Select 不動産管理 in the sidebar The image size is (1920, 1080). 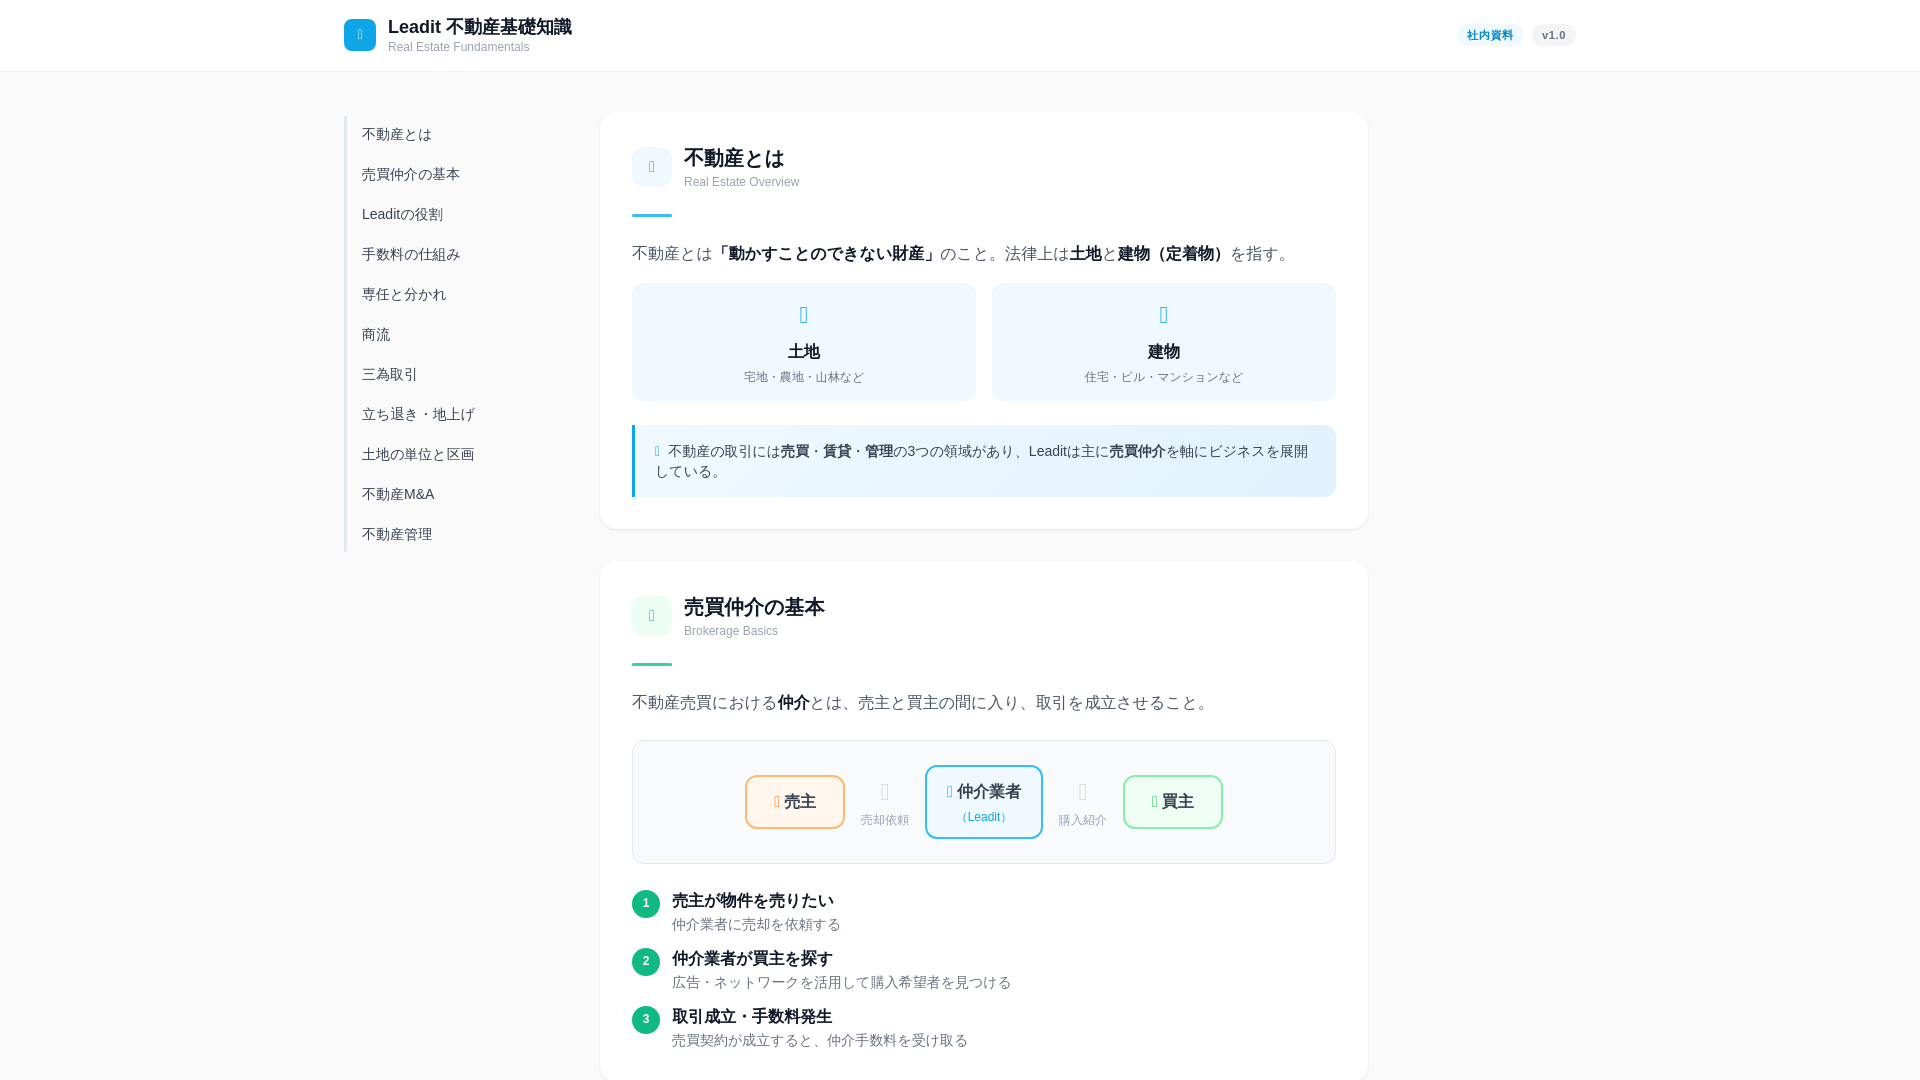pos(397,534)
